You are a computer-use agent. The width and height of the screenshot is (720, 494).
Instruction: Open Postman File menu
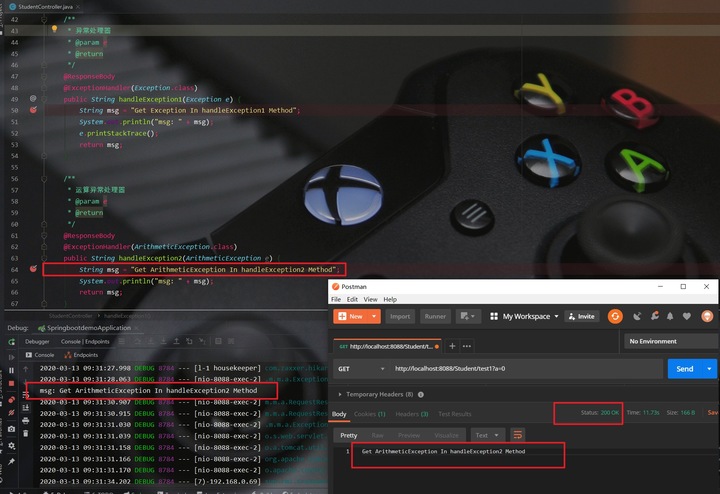336,299
